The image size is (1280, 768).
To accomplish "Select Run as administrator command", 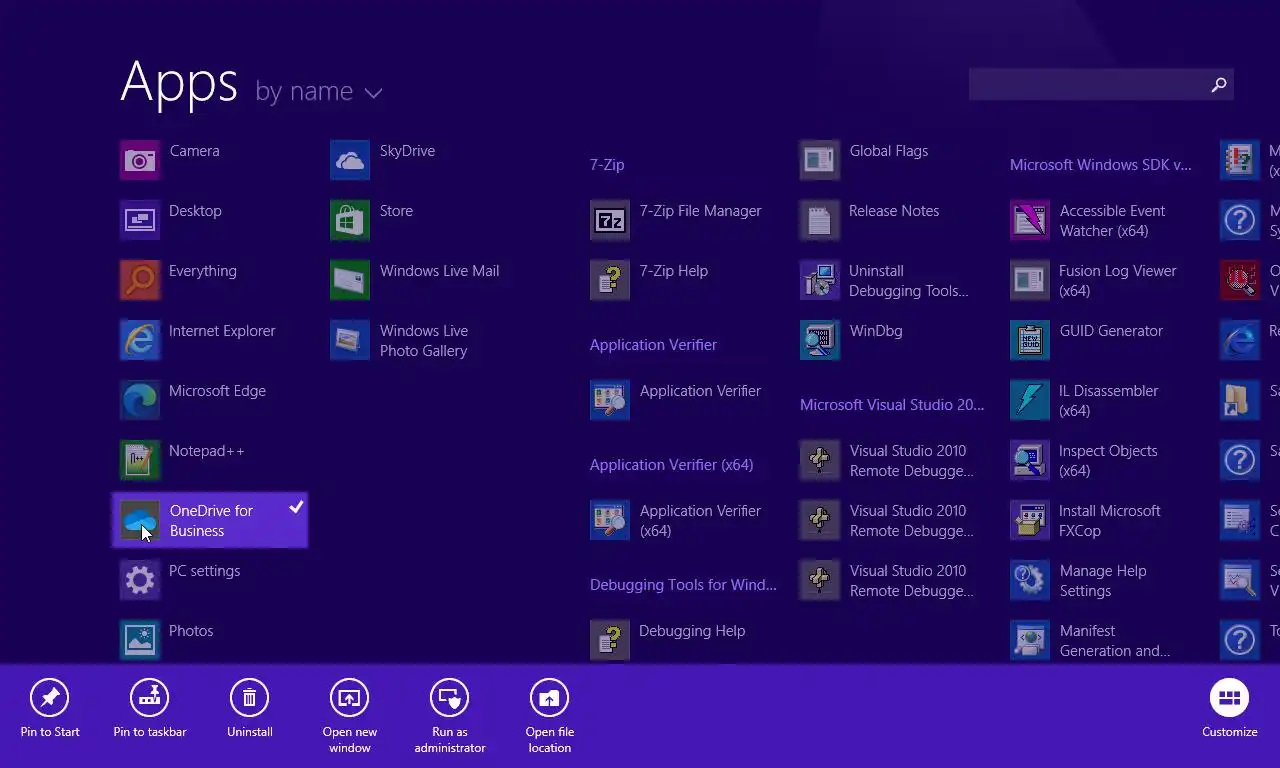I will [x=450, y=716].
